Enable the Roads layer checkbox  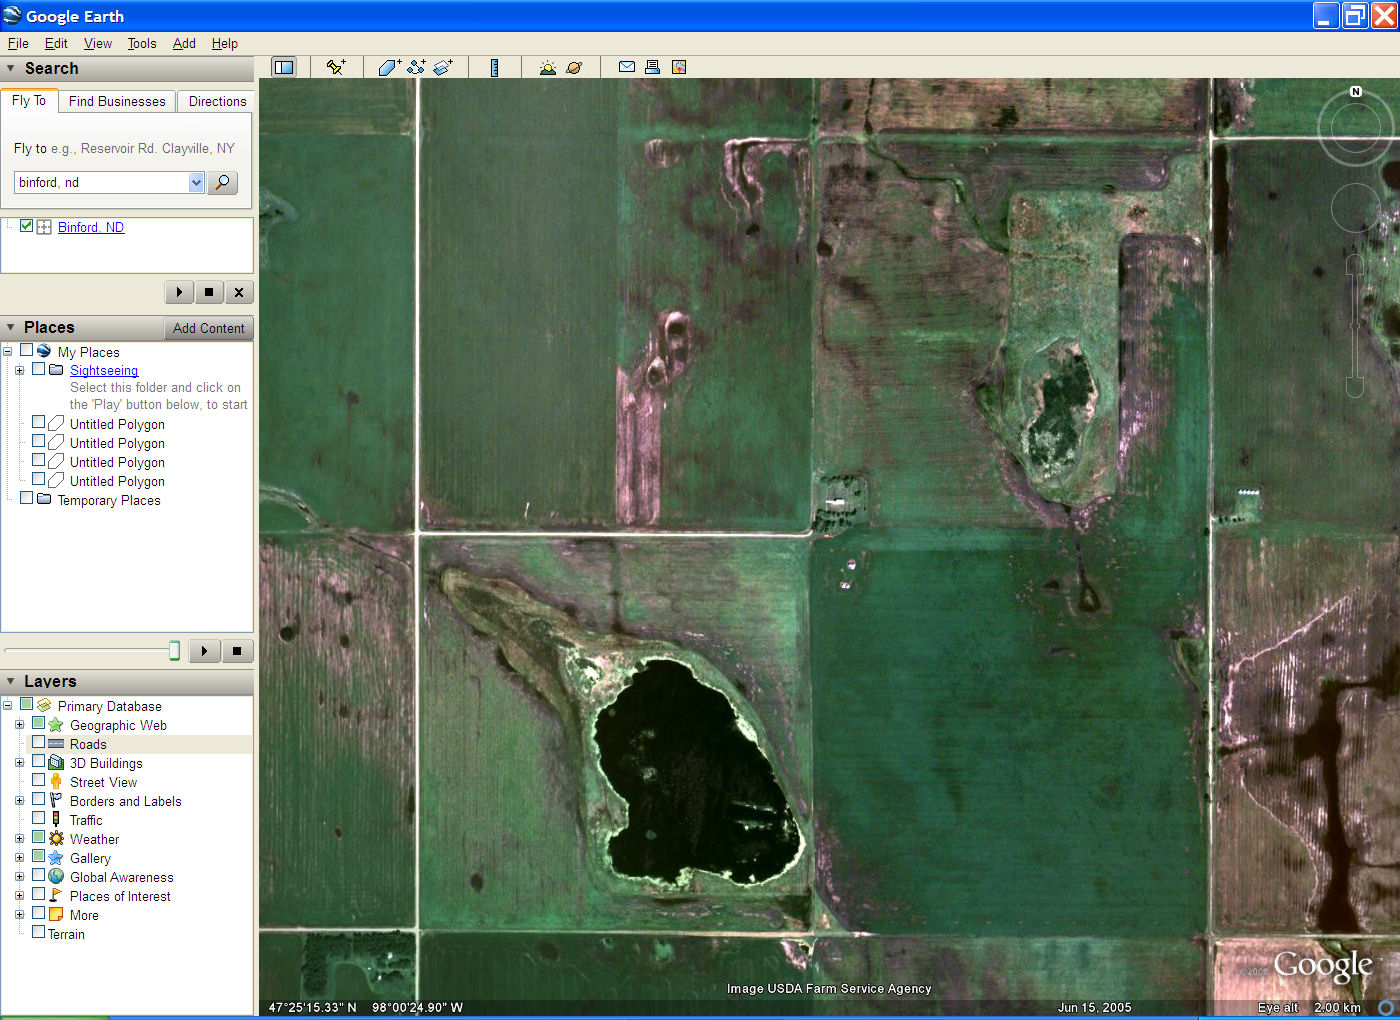(38, 742)
